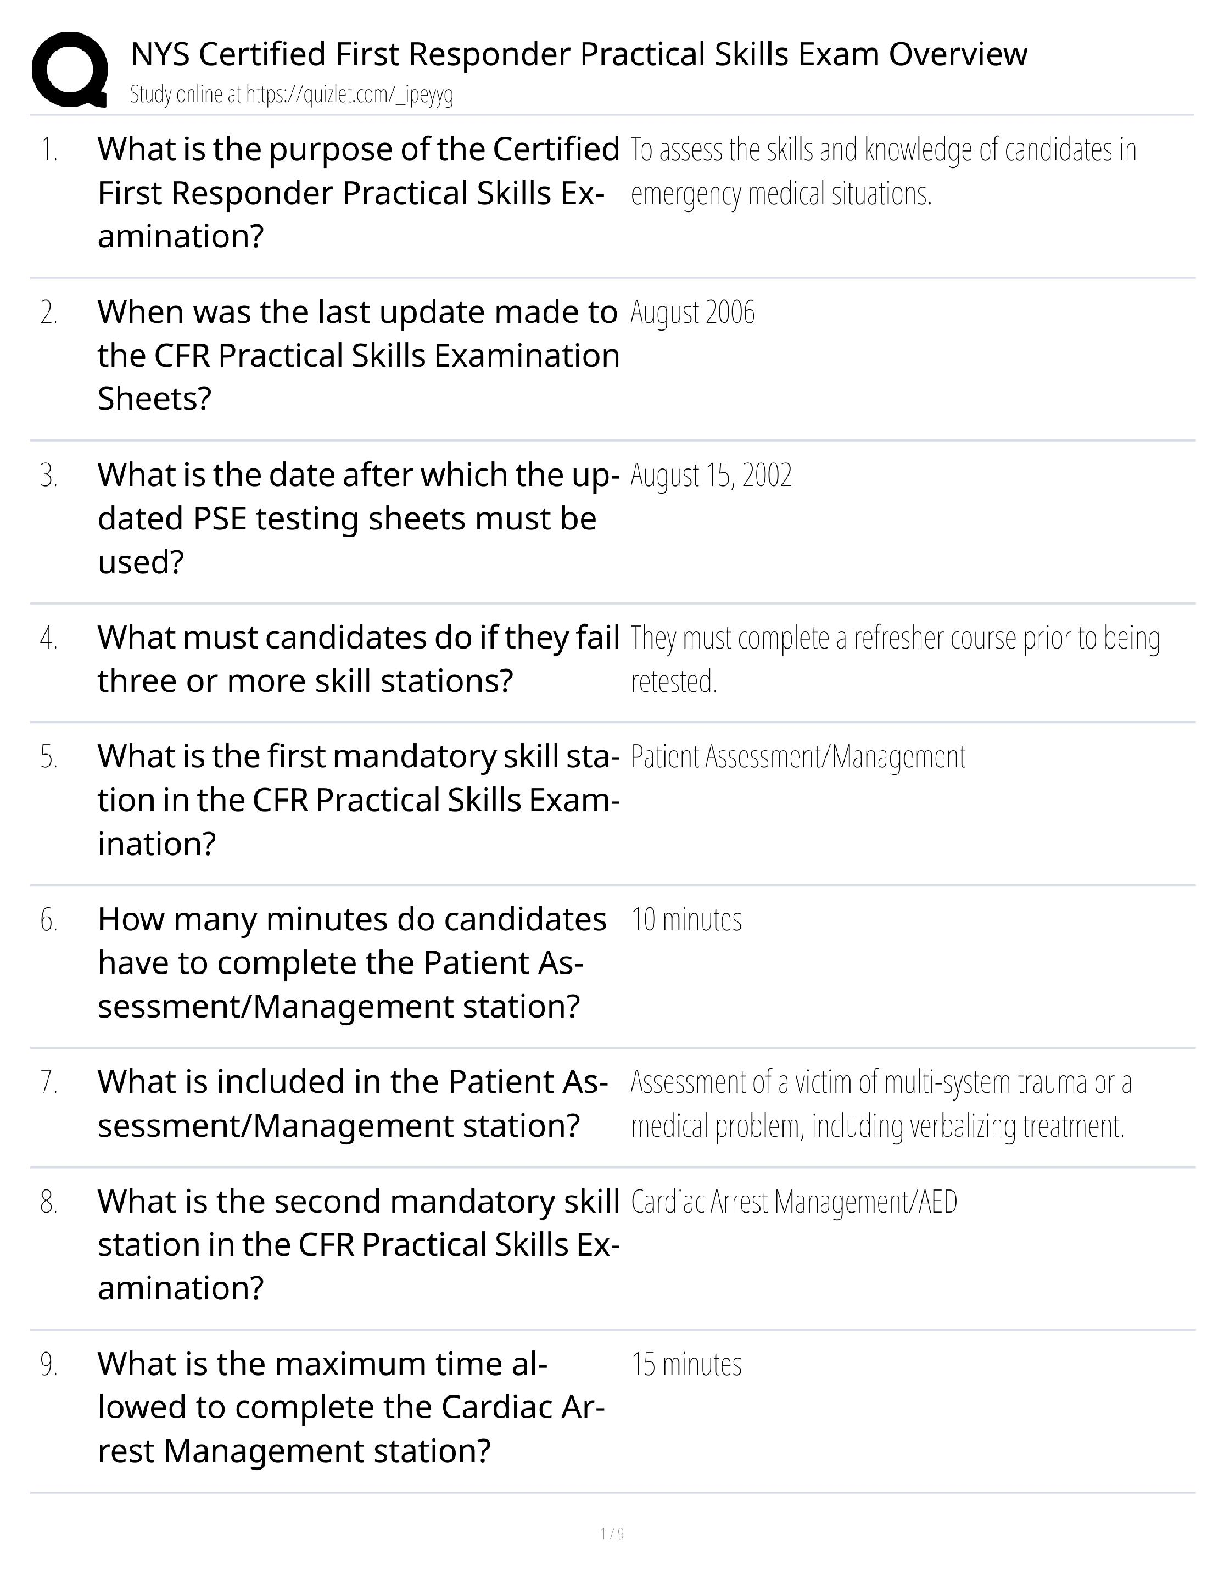This screenshot has height=1584, width=1224.
Task: Select question about maximum Cardiac Arrest time
Action: point(350,1408)
